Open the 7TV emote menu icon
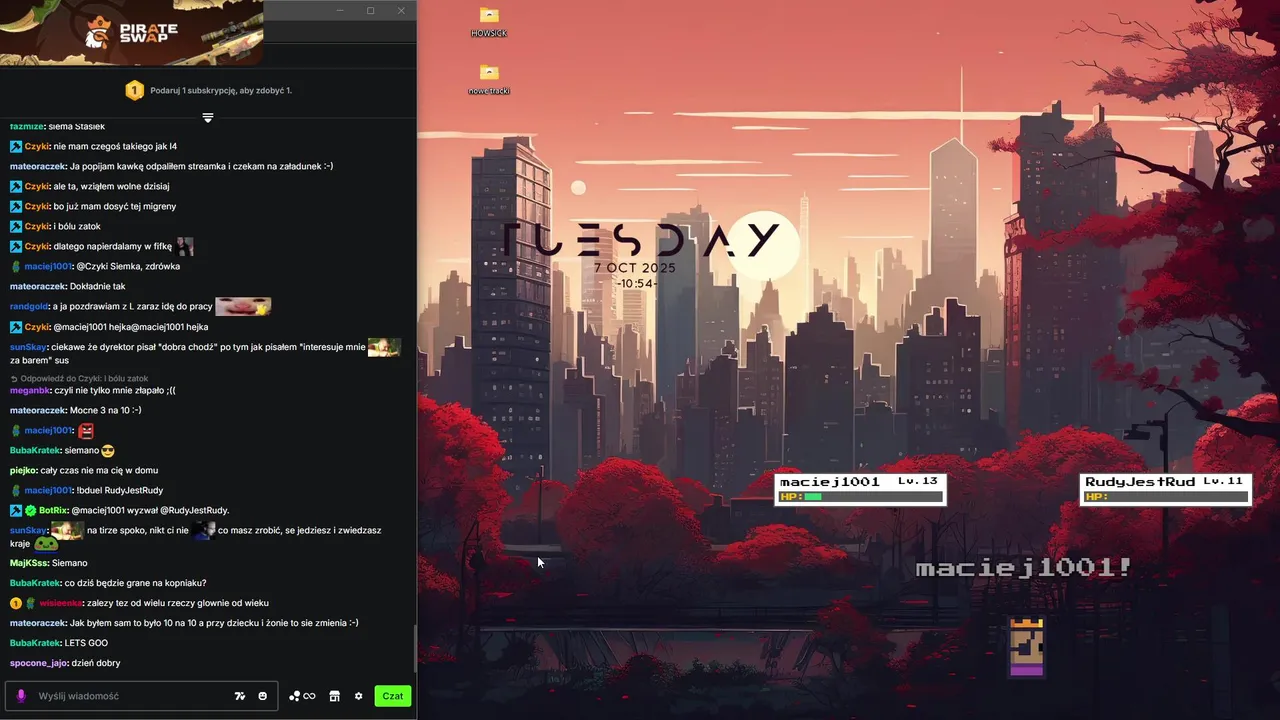The image size is (1280, 720). (x=240, y=696)
